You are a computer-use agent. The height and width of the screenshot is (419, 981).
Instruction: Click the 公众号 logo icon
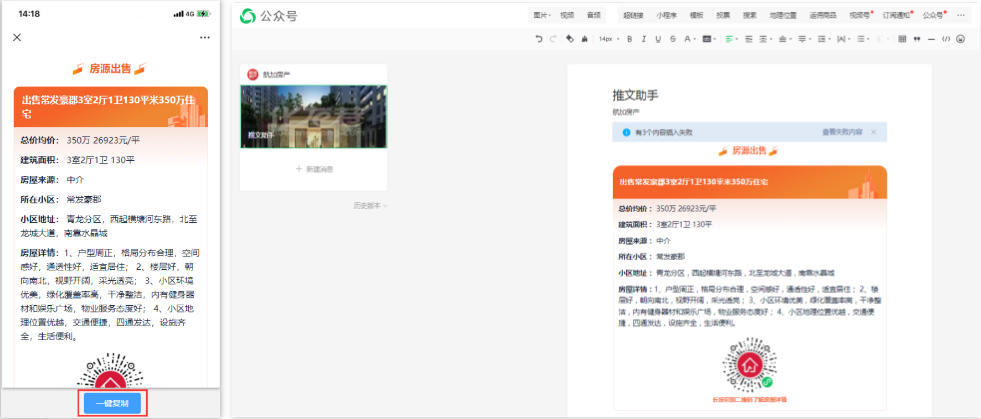click(248, 16)
